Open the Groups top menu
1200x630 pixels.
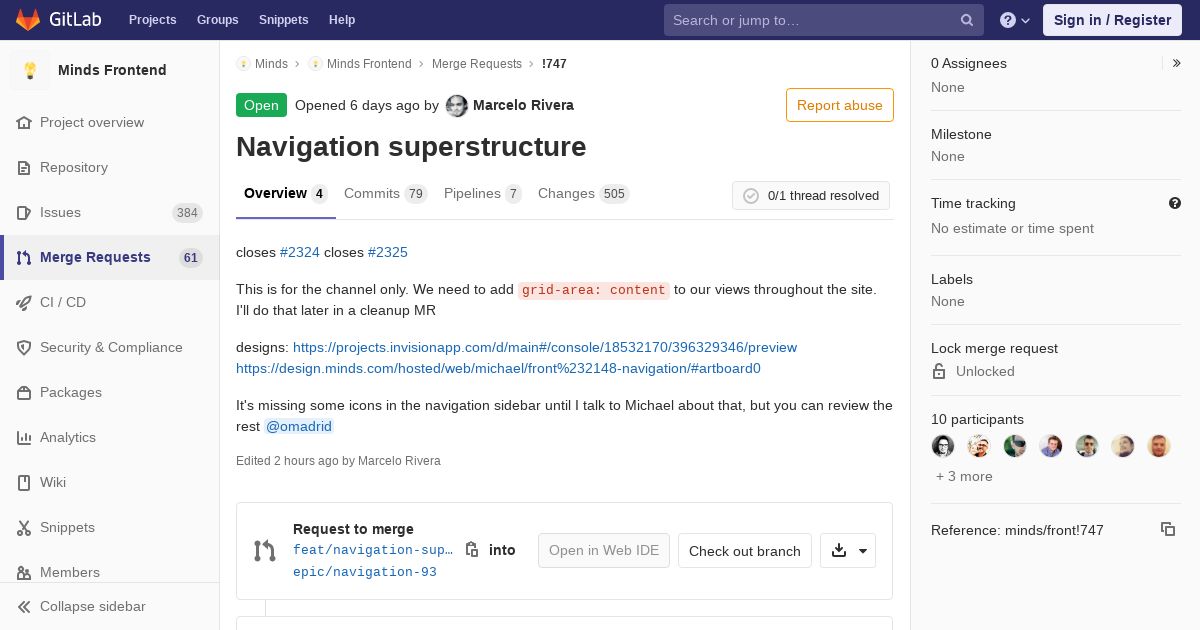pos(217,20)
